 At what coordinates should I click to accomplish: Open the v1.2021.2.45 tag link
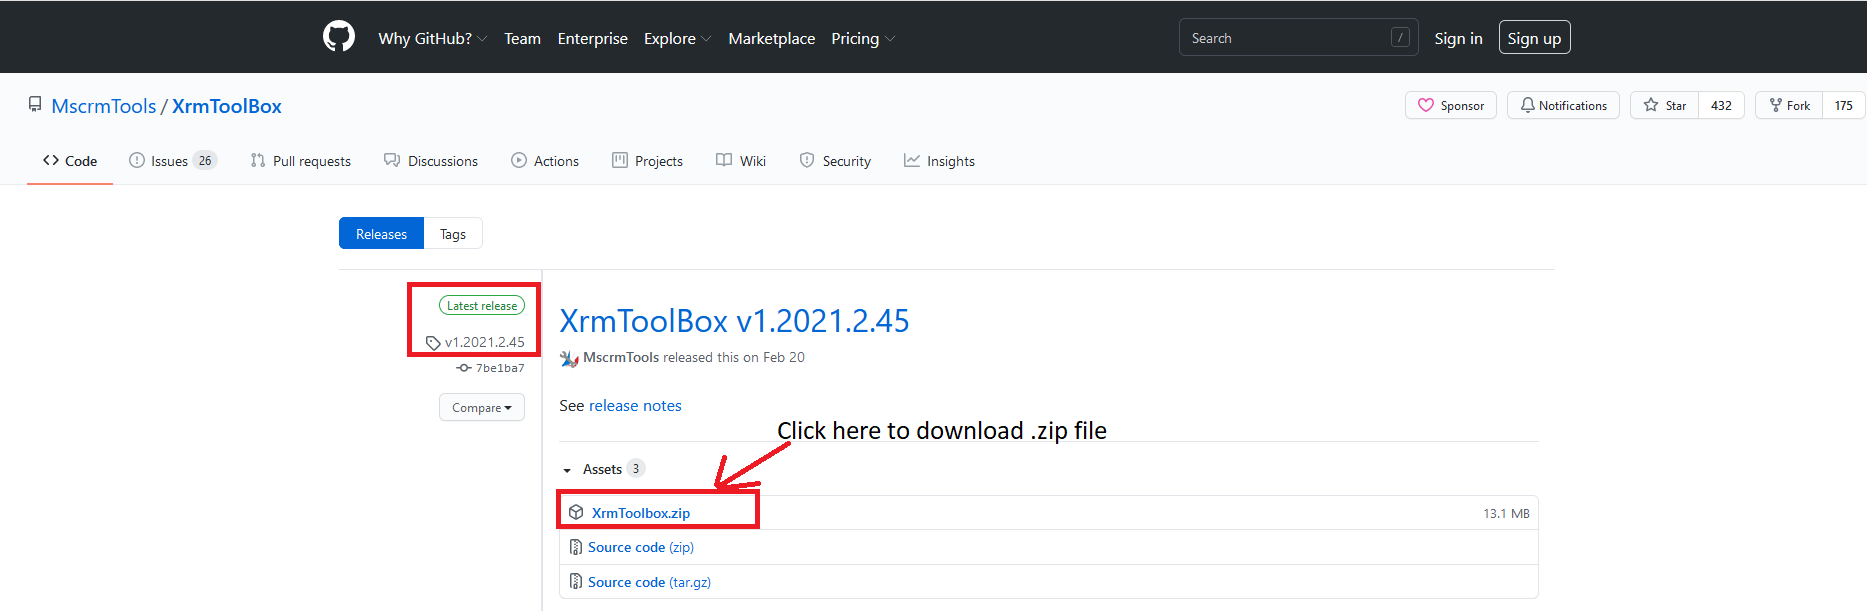point(484,342)
